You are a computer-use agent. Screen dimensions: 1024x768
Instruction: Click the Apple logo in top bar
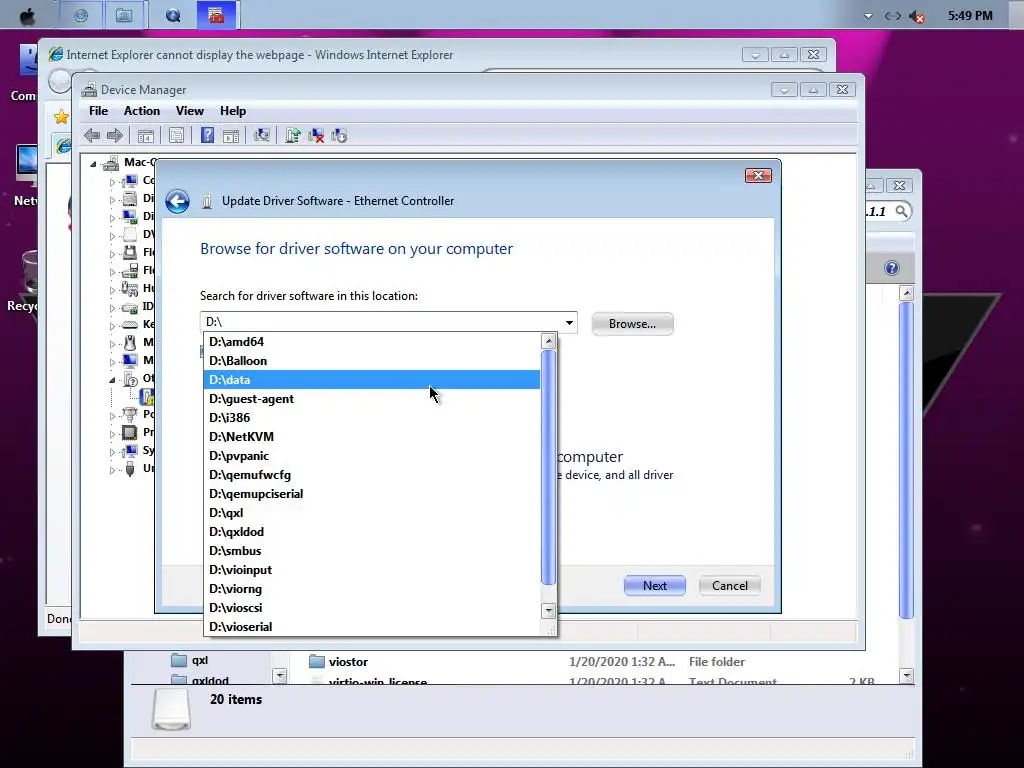pyautogui.click(x=27, y=16)
